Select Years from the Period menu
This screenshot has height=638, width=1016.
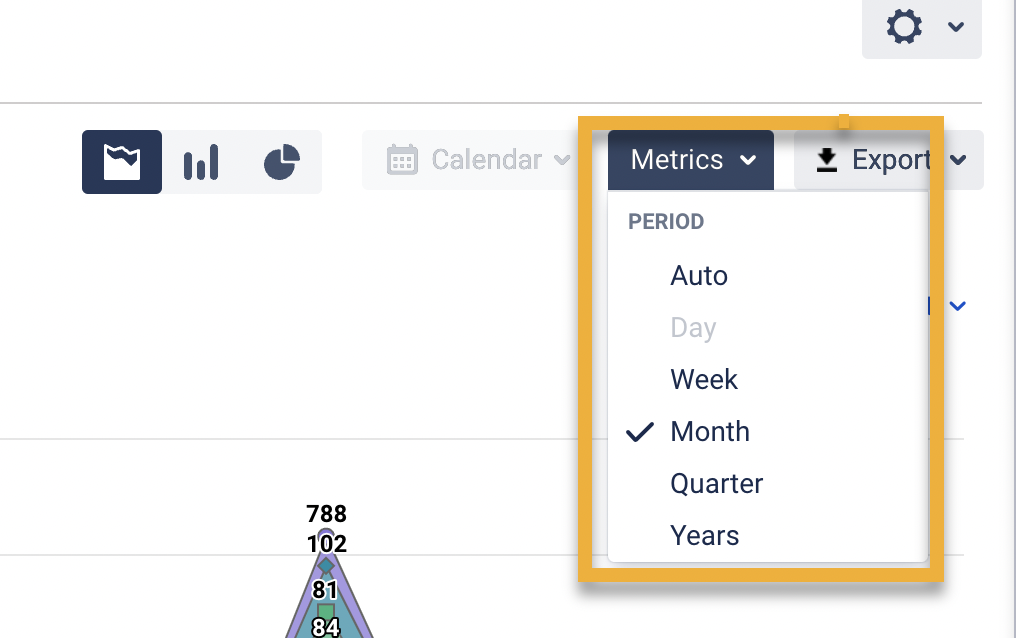705,536
